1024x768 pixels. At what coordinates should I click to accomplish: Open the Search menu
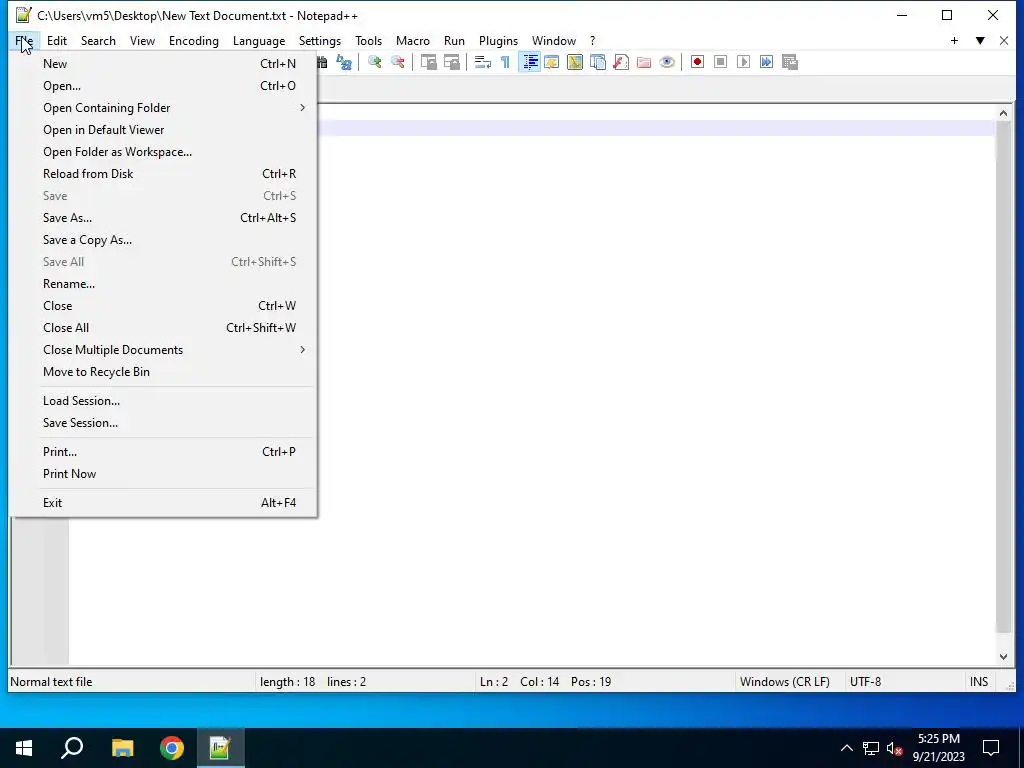point(98,40)
